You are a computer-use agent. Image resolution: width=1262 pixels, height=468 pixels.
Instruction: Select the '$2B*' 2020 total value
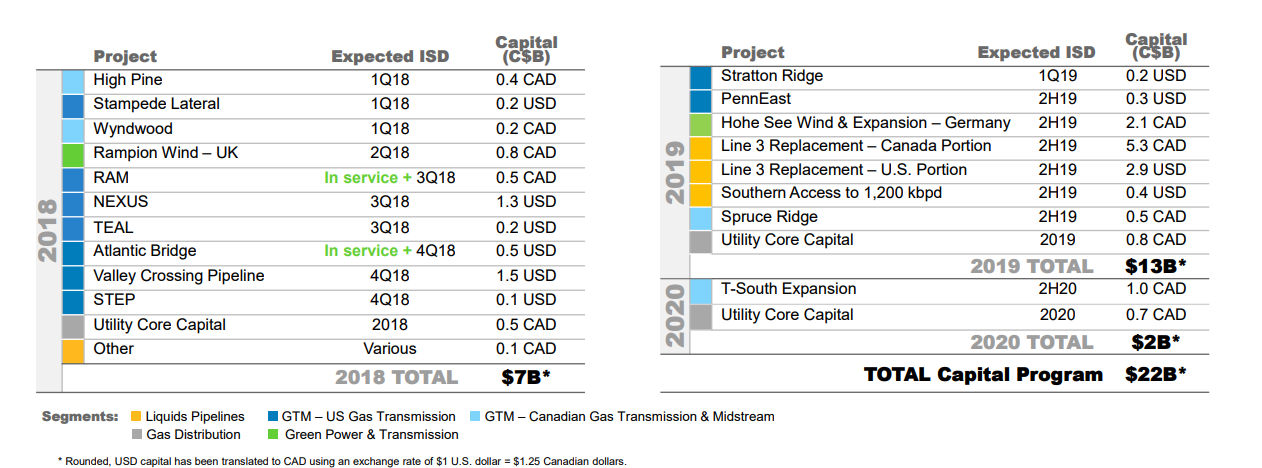1157,343
